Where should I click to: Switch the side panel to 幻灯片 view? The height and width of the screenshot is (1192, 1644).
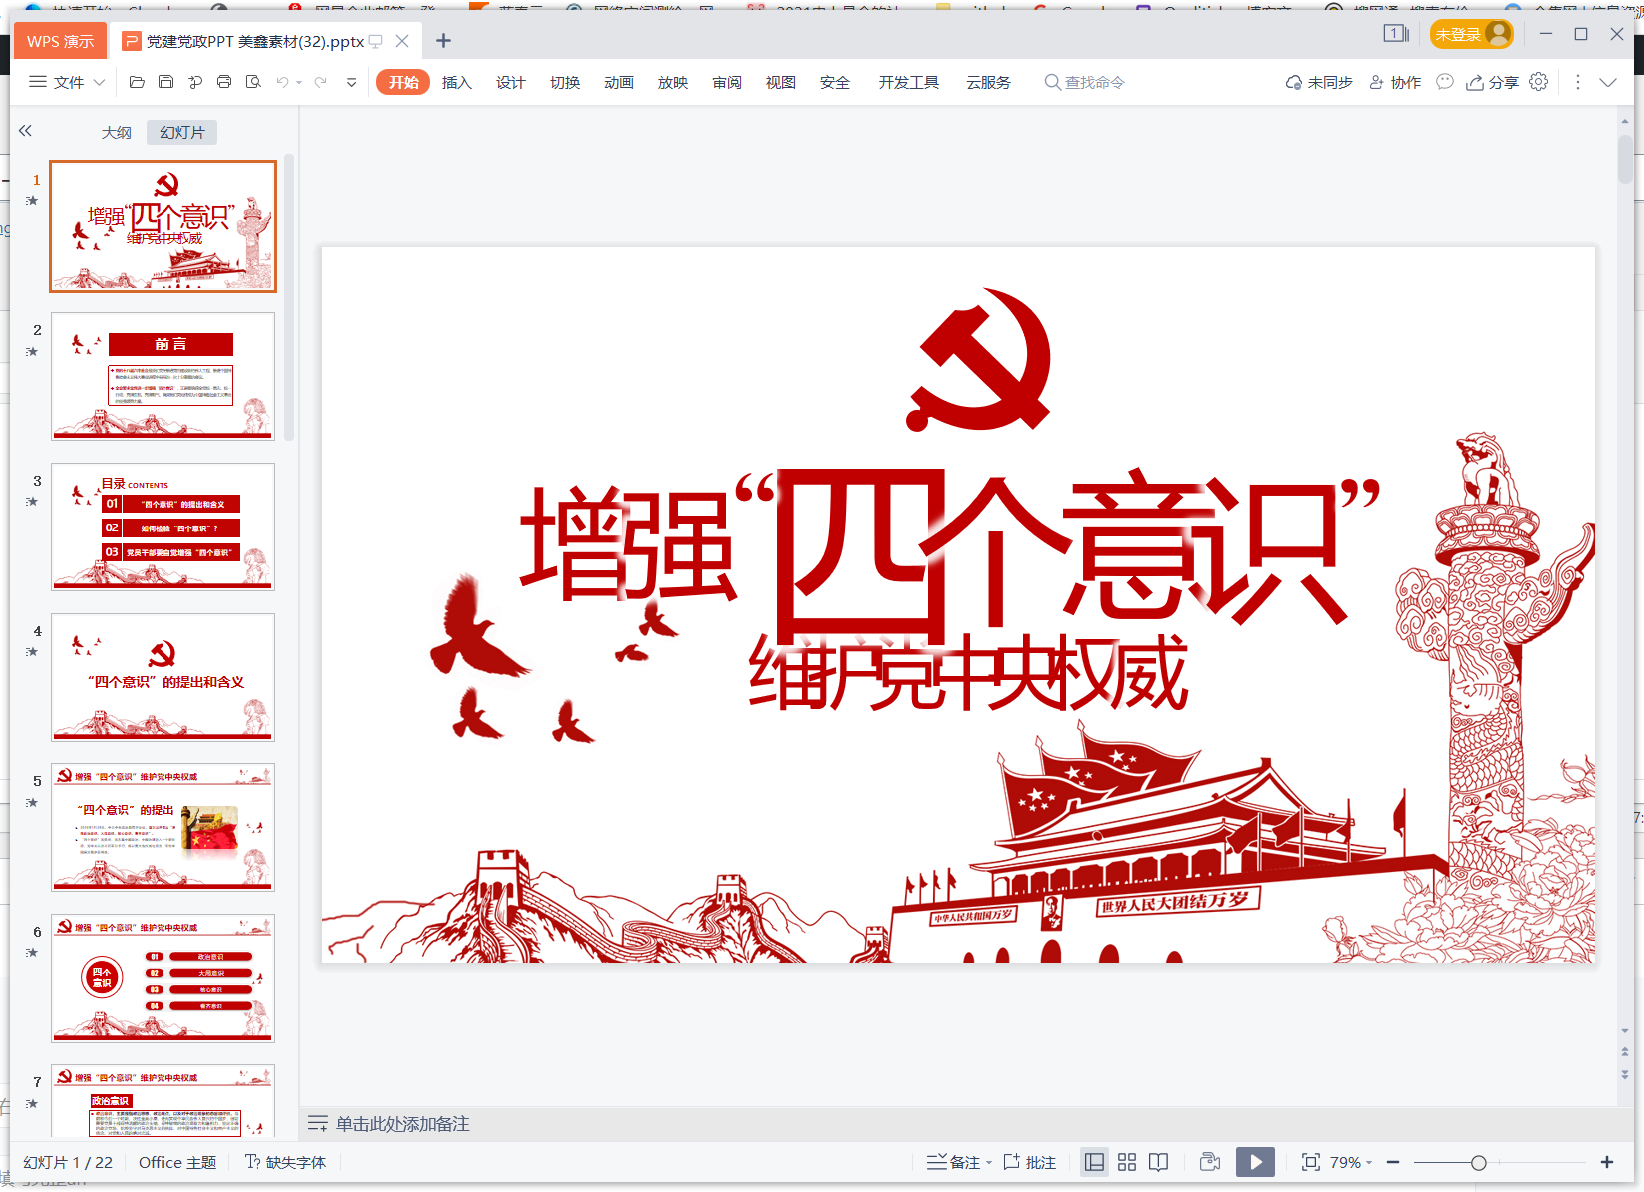pyautogui.click(x=182, y=132)
